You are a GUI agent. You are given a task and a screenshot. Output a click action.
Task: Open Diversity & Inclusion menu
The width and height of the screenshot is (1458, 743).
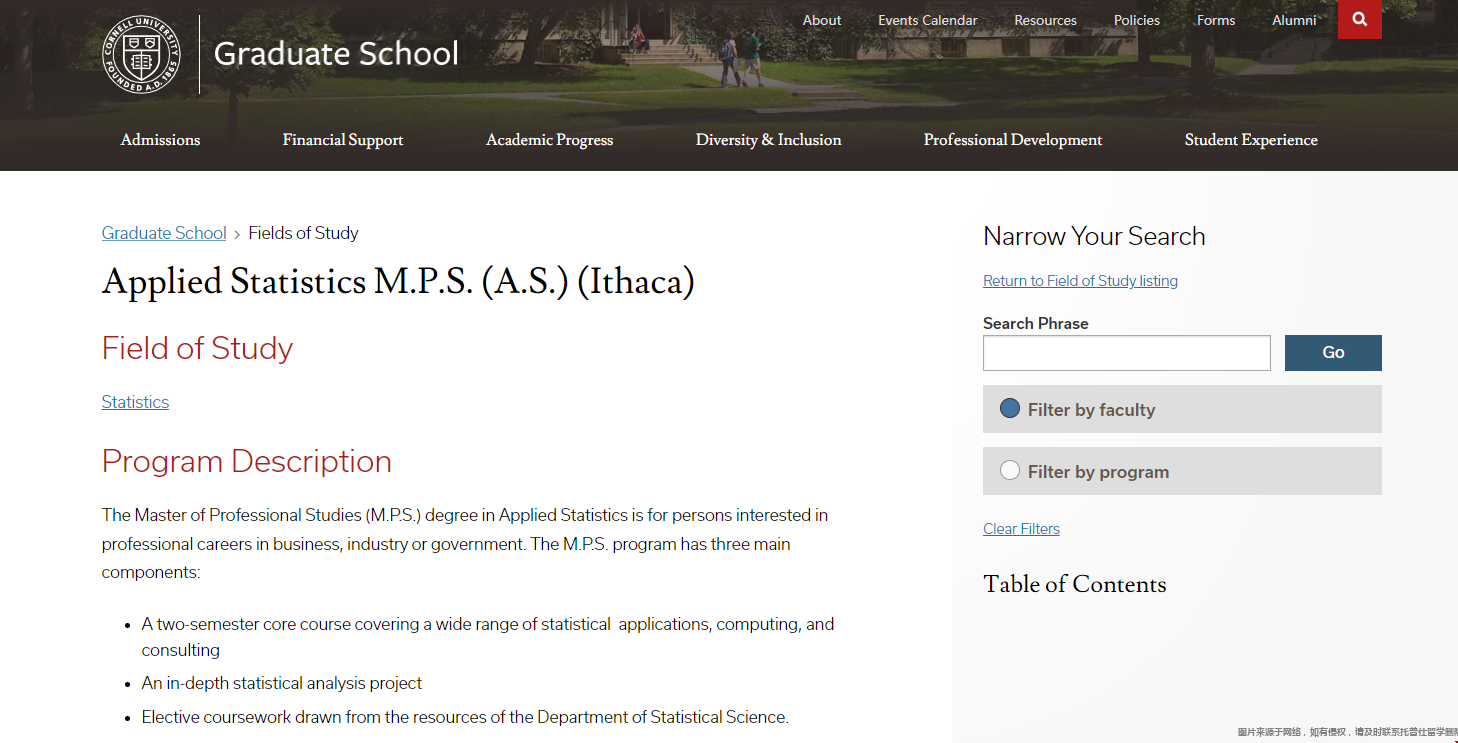[x=768, y=140]
